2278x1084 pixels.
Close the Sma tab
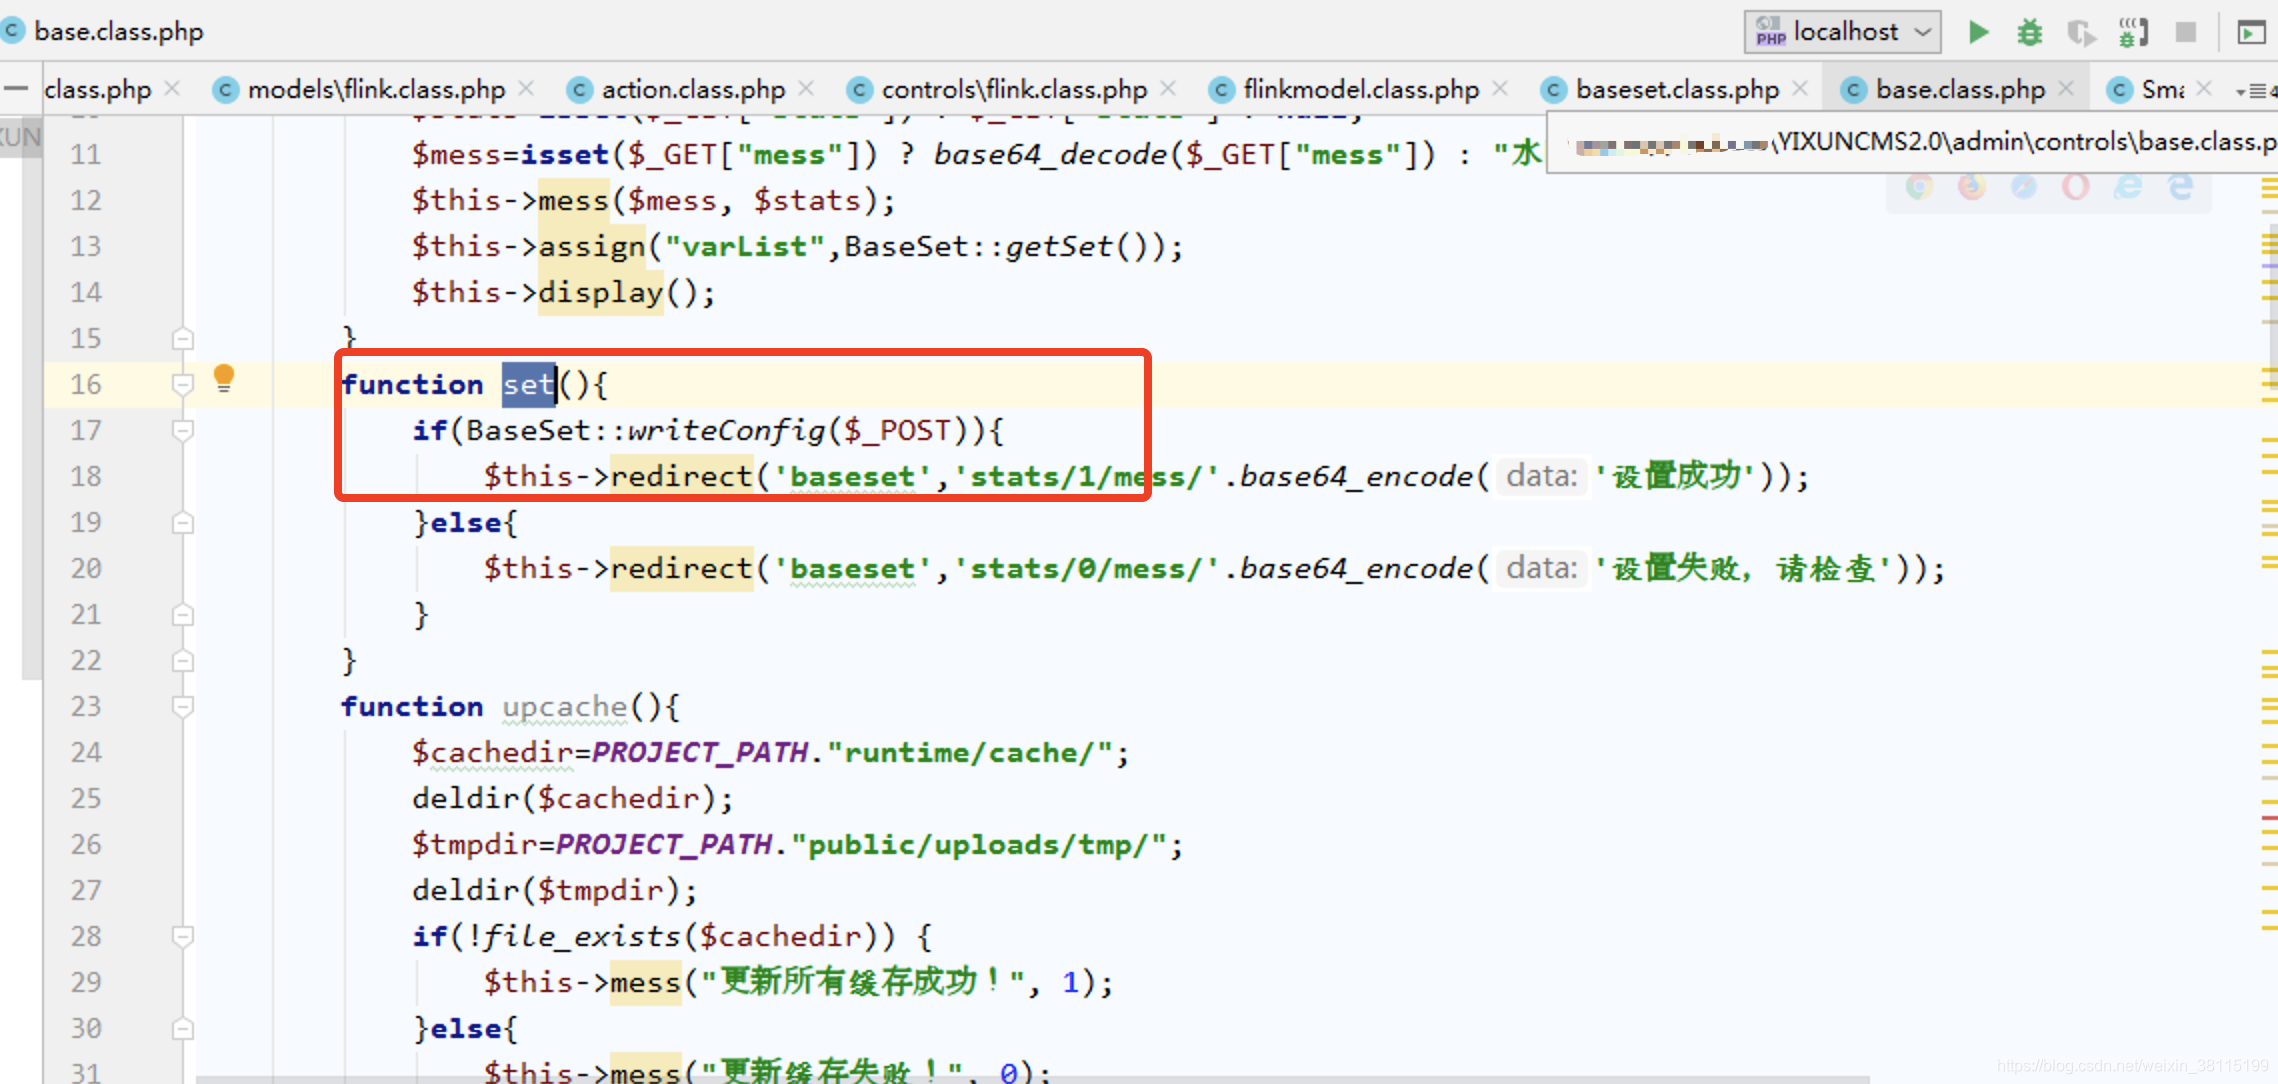point(2204,89)
